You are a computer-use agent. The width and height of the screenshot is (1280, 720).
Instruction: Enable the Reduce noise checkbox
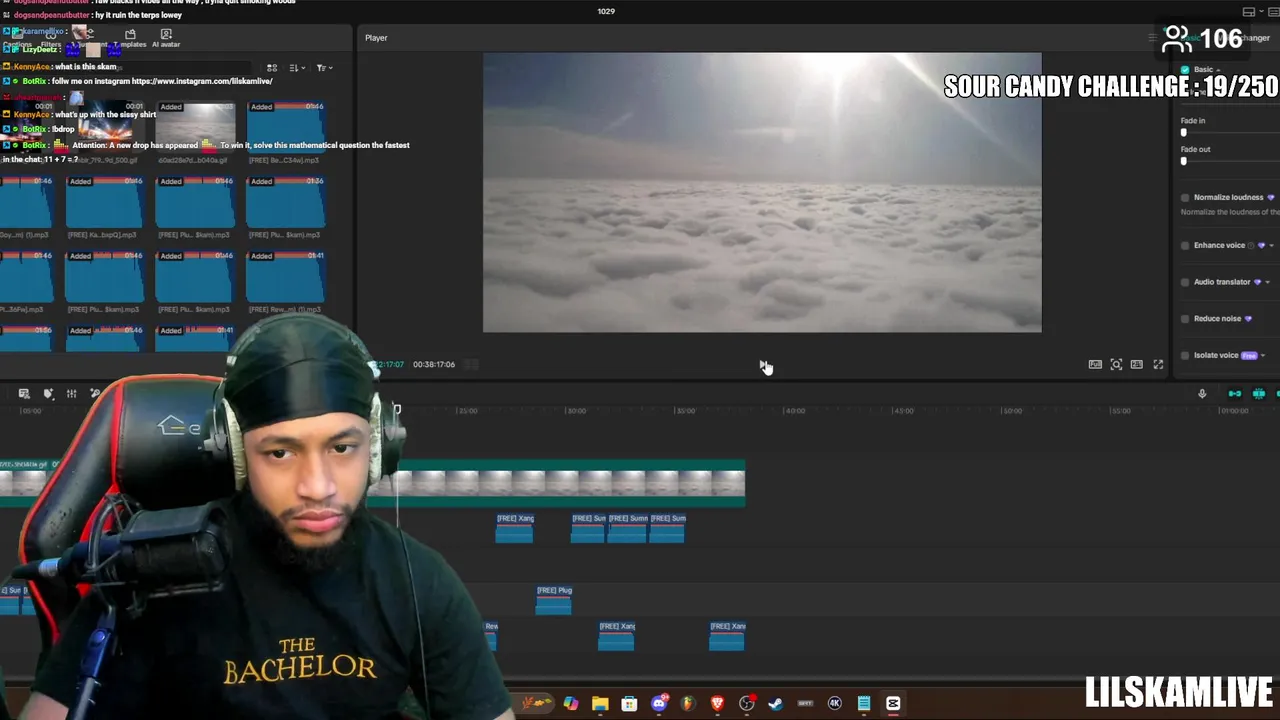[1186, 319]
